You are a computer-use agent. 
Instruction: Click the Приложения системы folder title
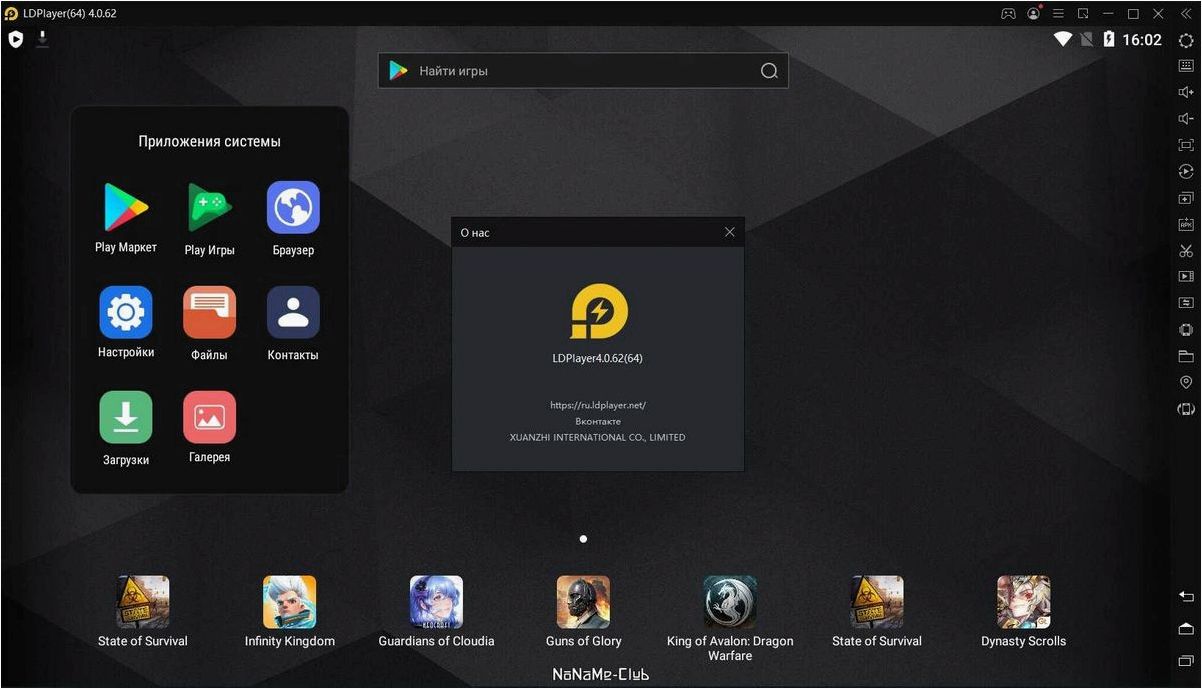pos(209,141)
